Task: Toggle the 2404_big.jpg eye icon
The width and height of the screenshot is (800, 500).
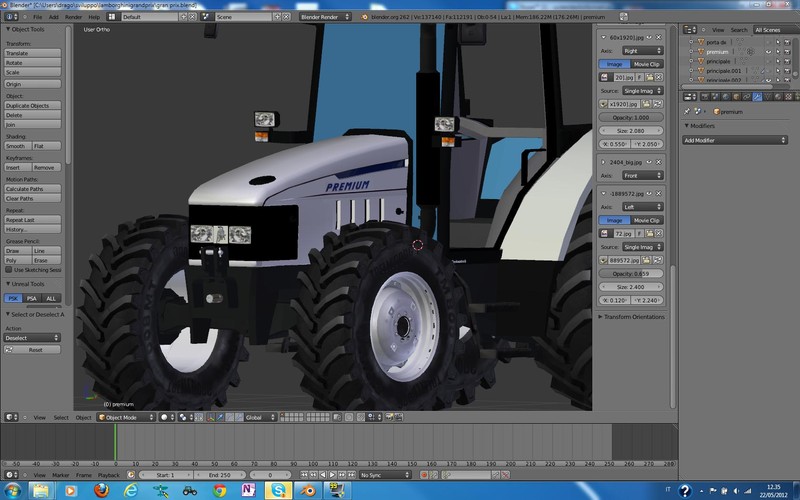Action: pyautogui.click(x=649, y=162)
